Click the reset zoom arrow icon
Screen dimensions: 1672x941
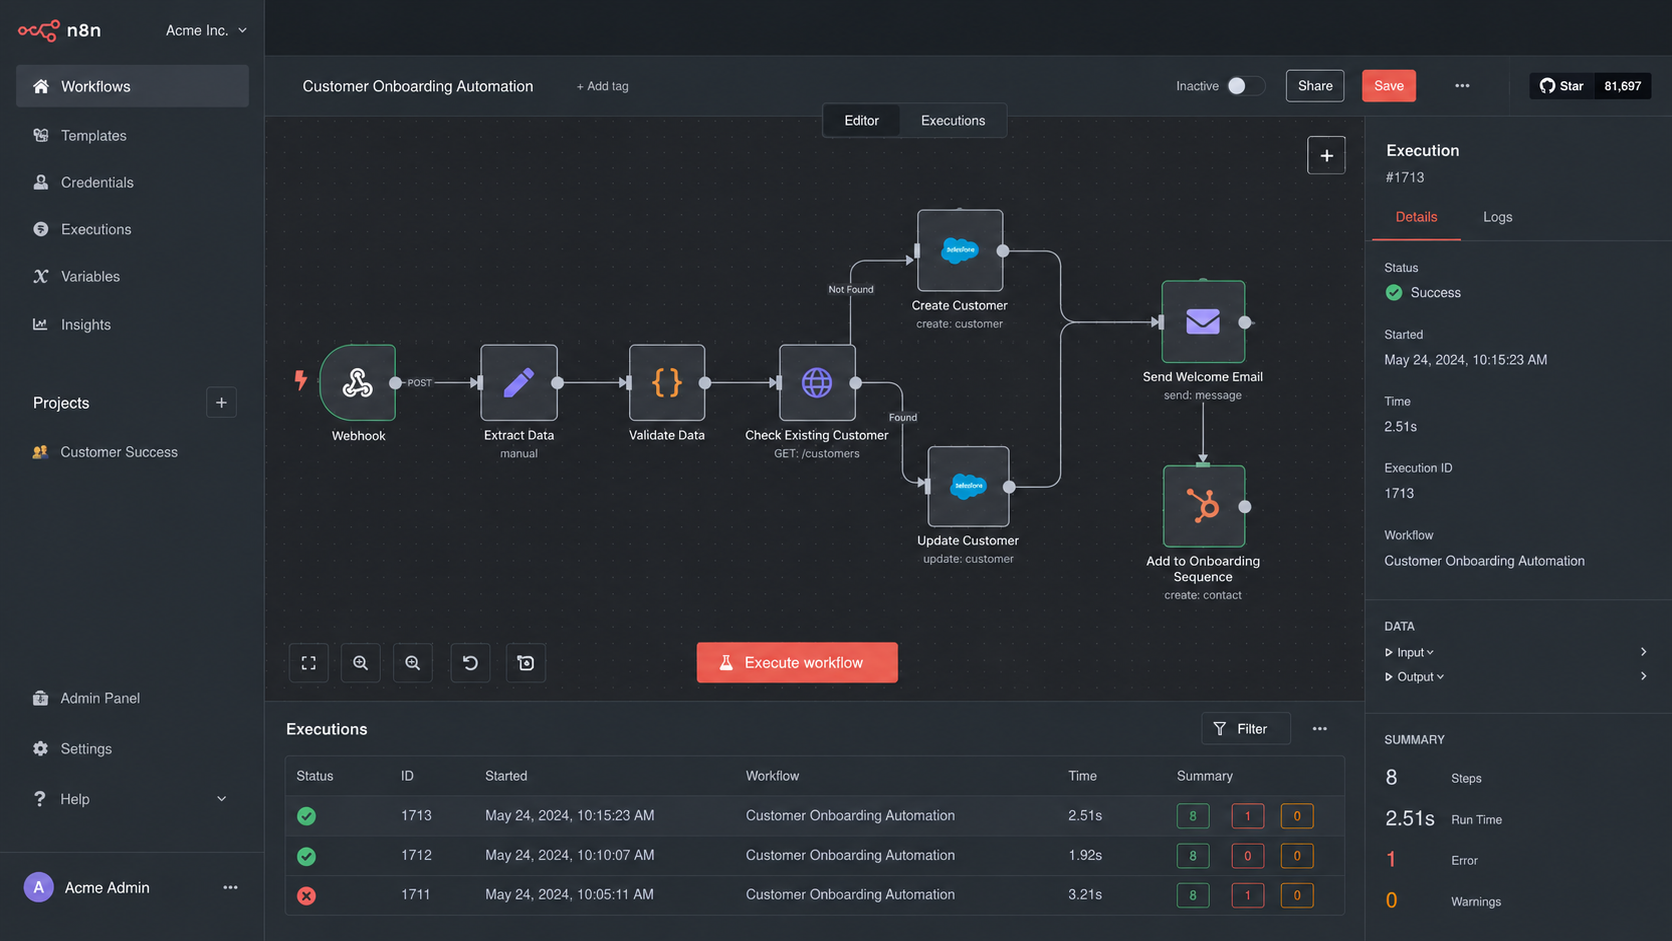point(470,663)
